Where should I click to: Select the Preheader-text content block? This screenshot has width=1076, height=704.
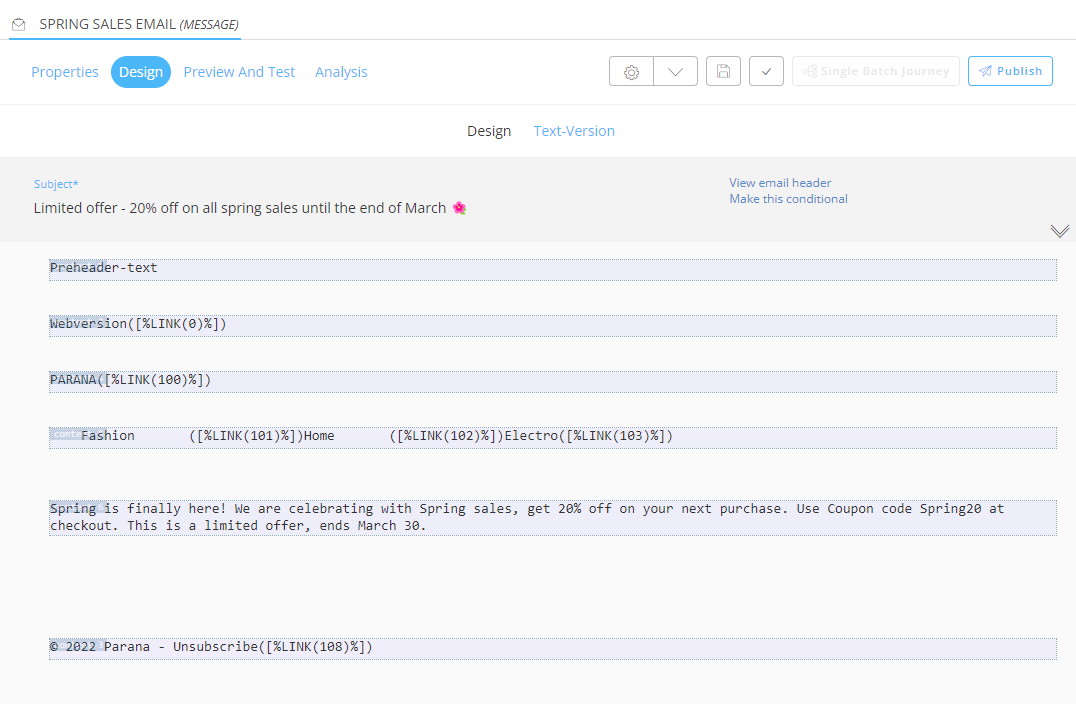click(x=552, y=269)
